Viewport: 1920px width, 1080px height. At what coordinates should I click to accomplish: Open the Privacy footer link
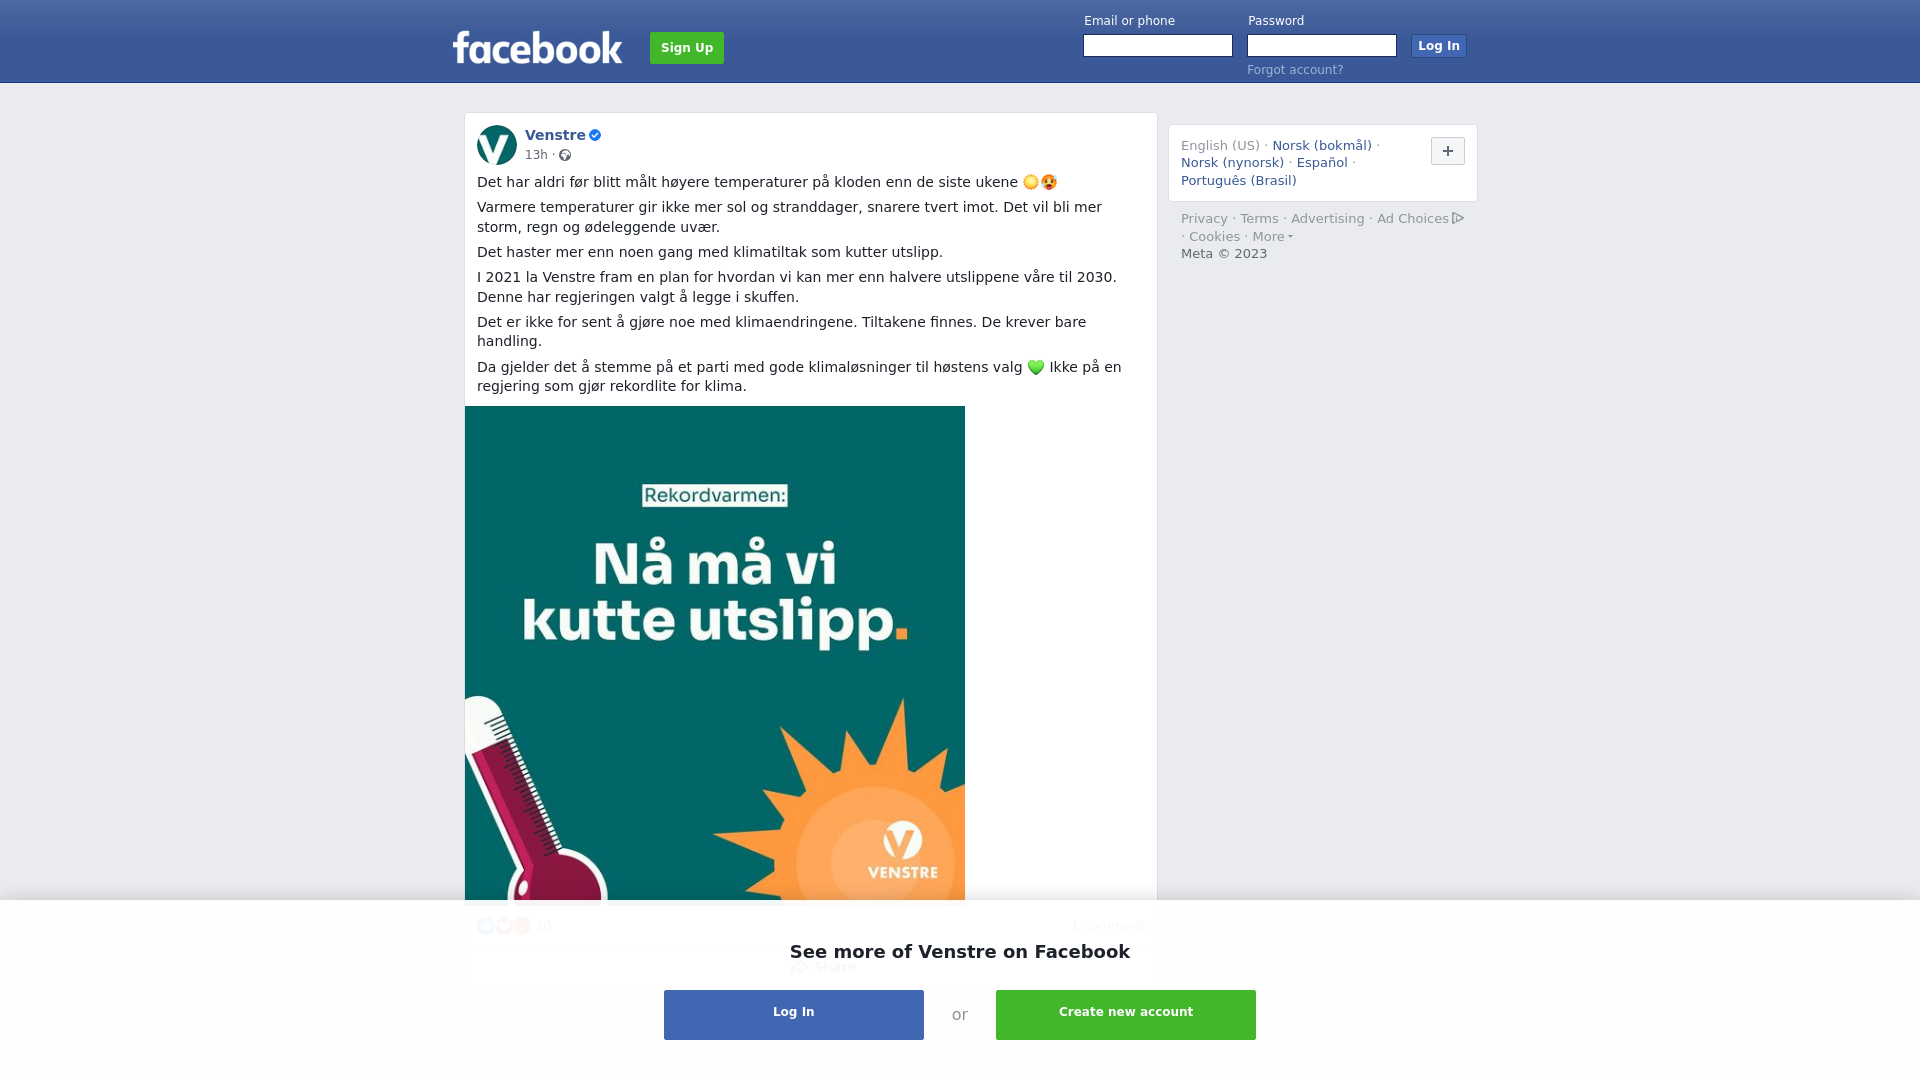click(1204, 219)
